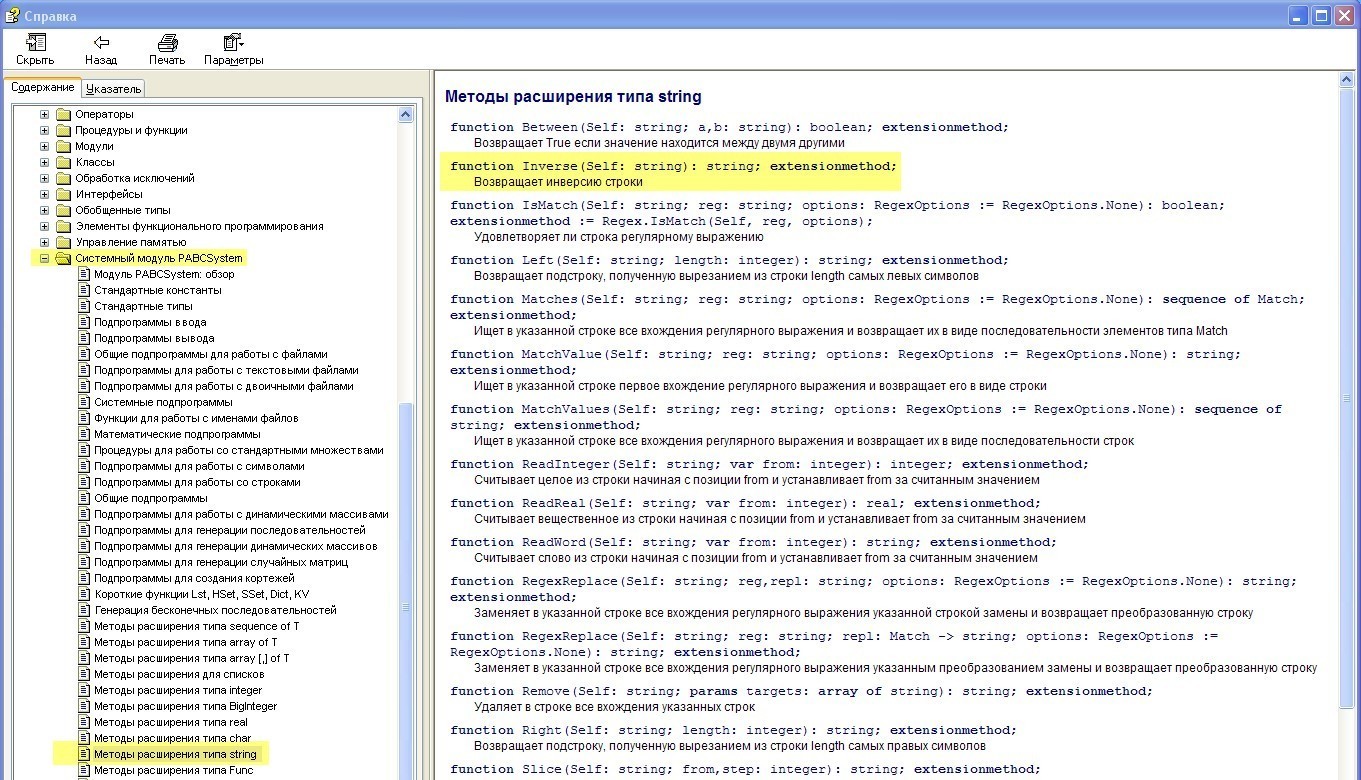Open Подпрограммы для генерации случайных матриц
This screenshot has height=780, width=1361.
221,562
